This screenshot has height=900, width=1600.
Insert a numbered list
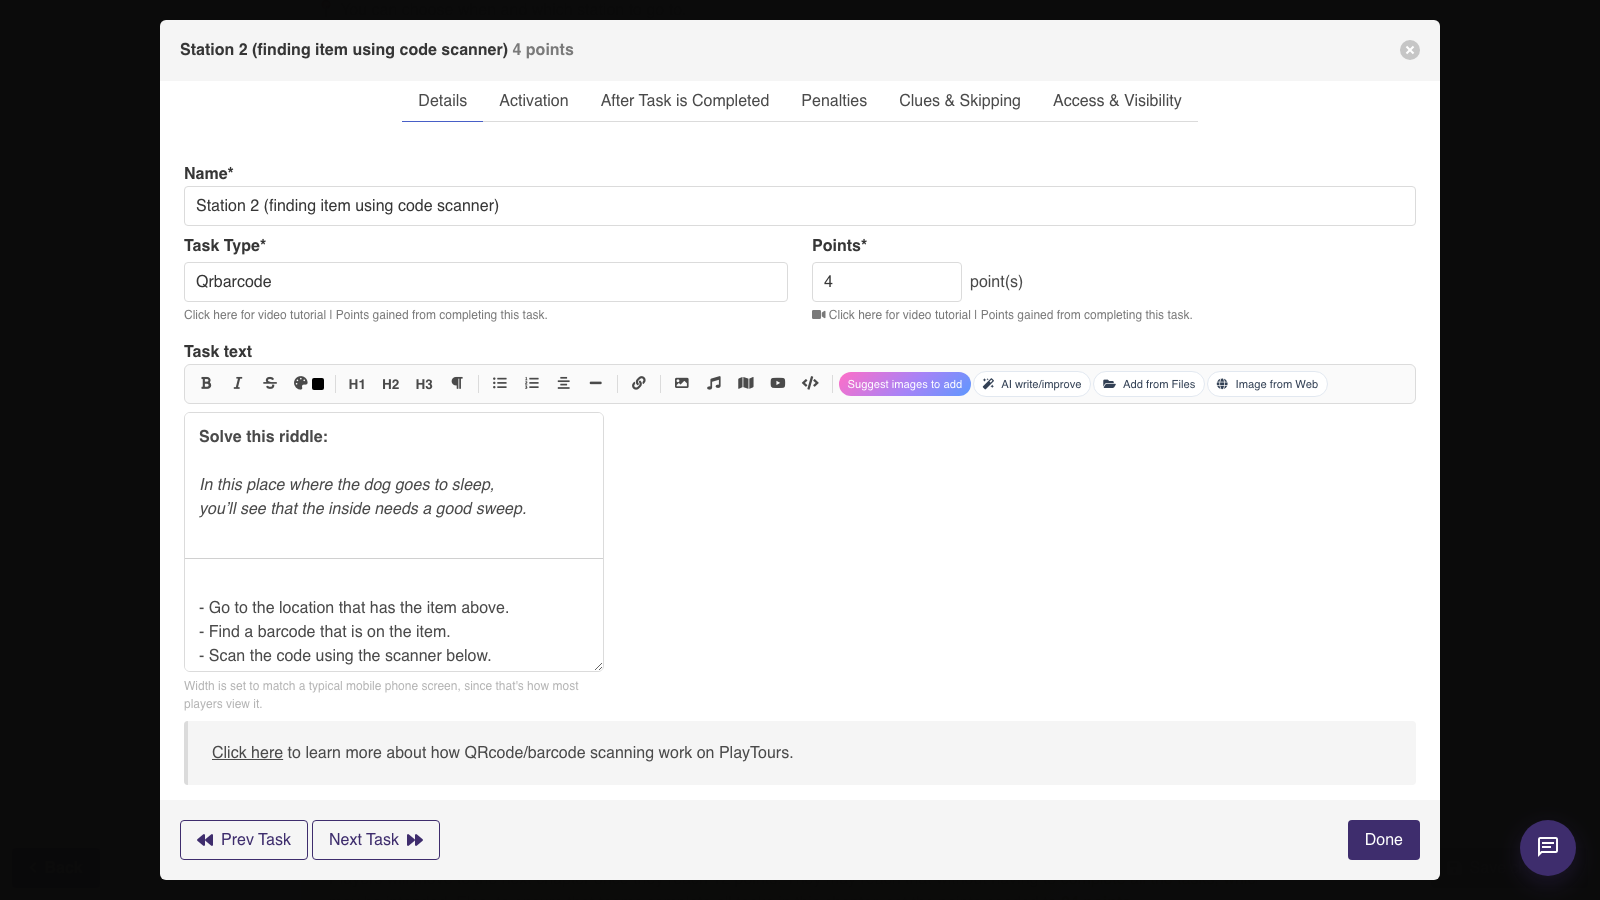(532, 383)
